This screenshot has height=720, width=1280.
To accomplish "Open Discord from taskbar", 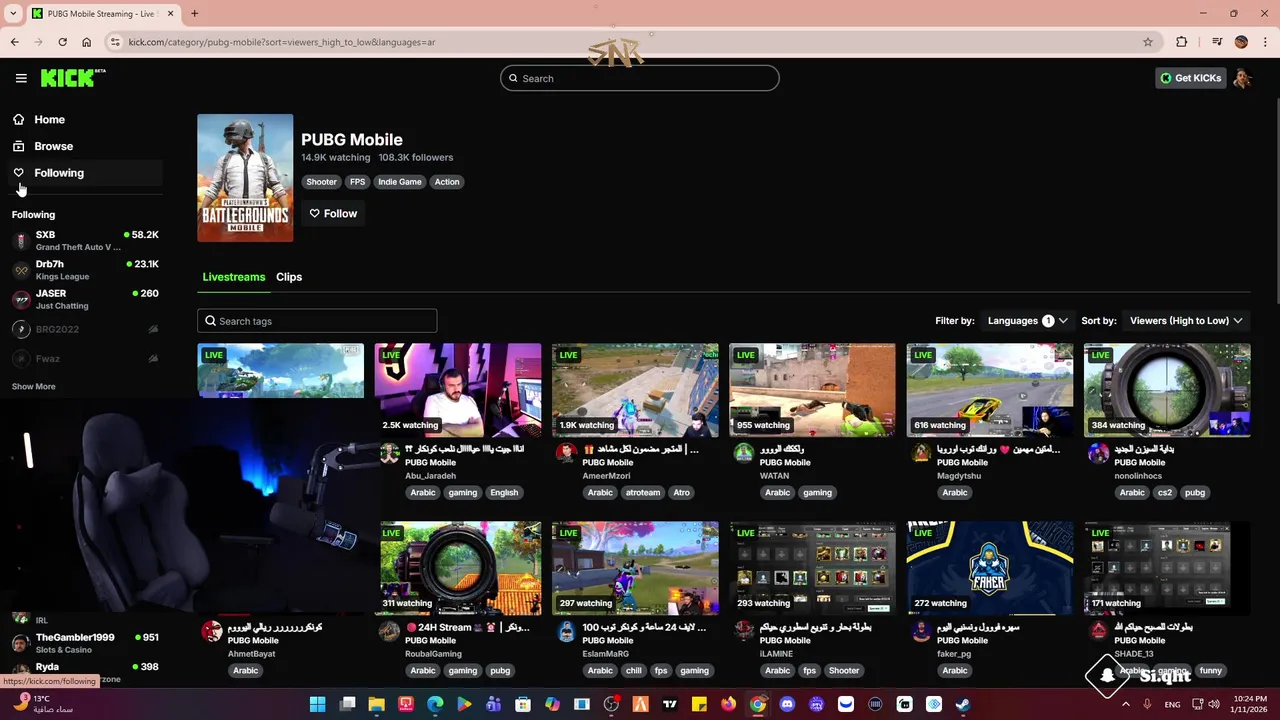I will pos(787,705).
